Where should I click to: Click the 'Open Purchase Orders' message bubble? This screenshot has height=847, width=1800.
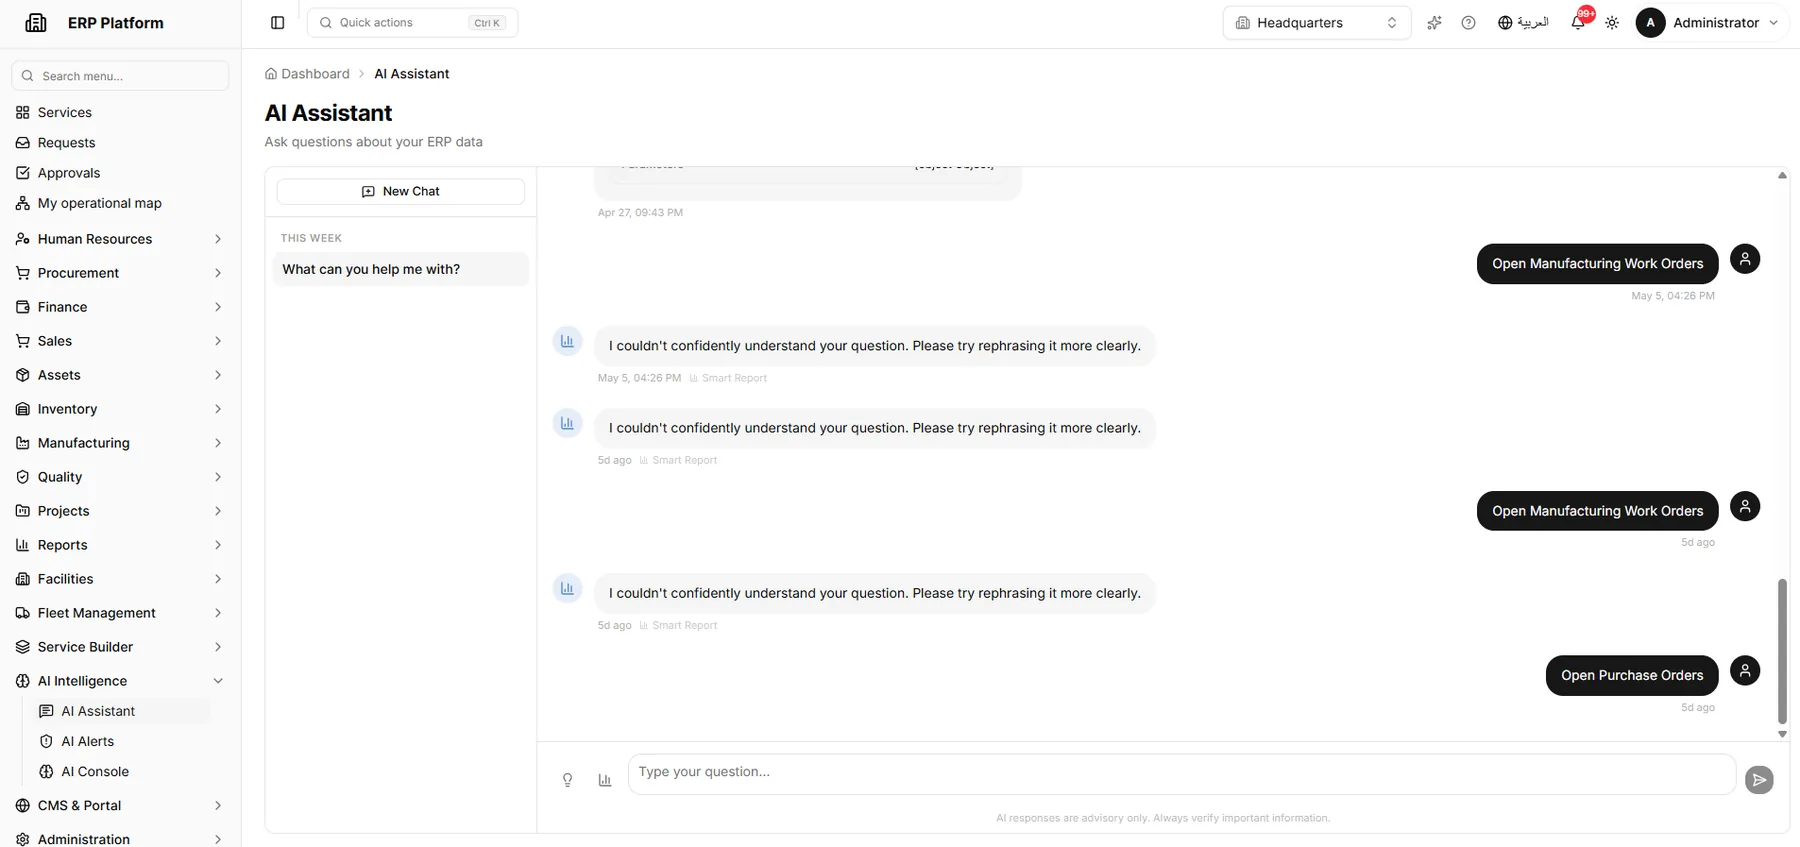(1632, 675)
